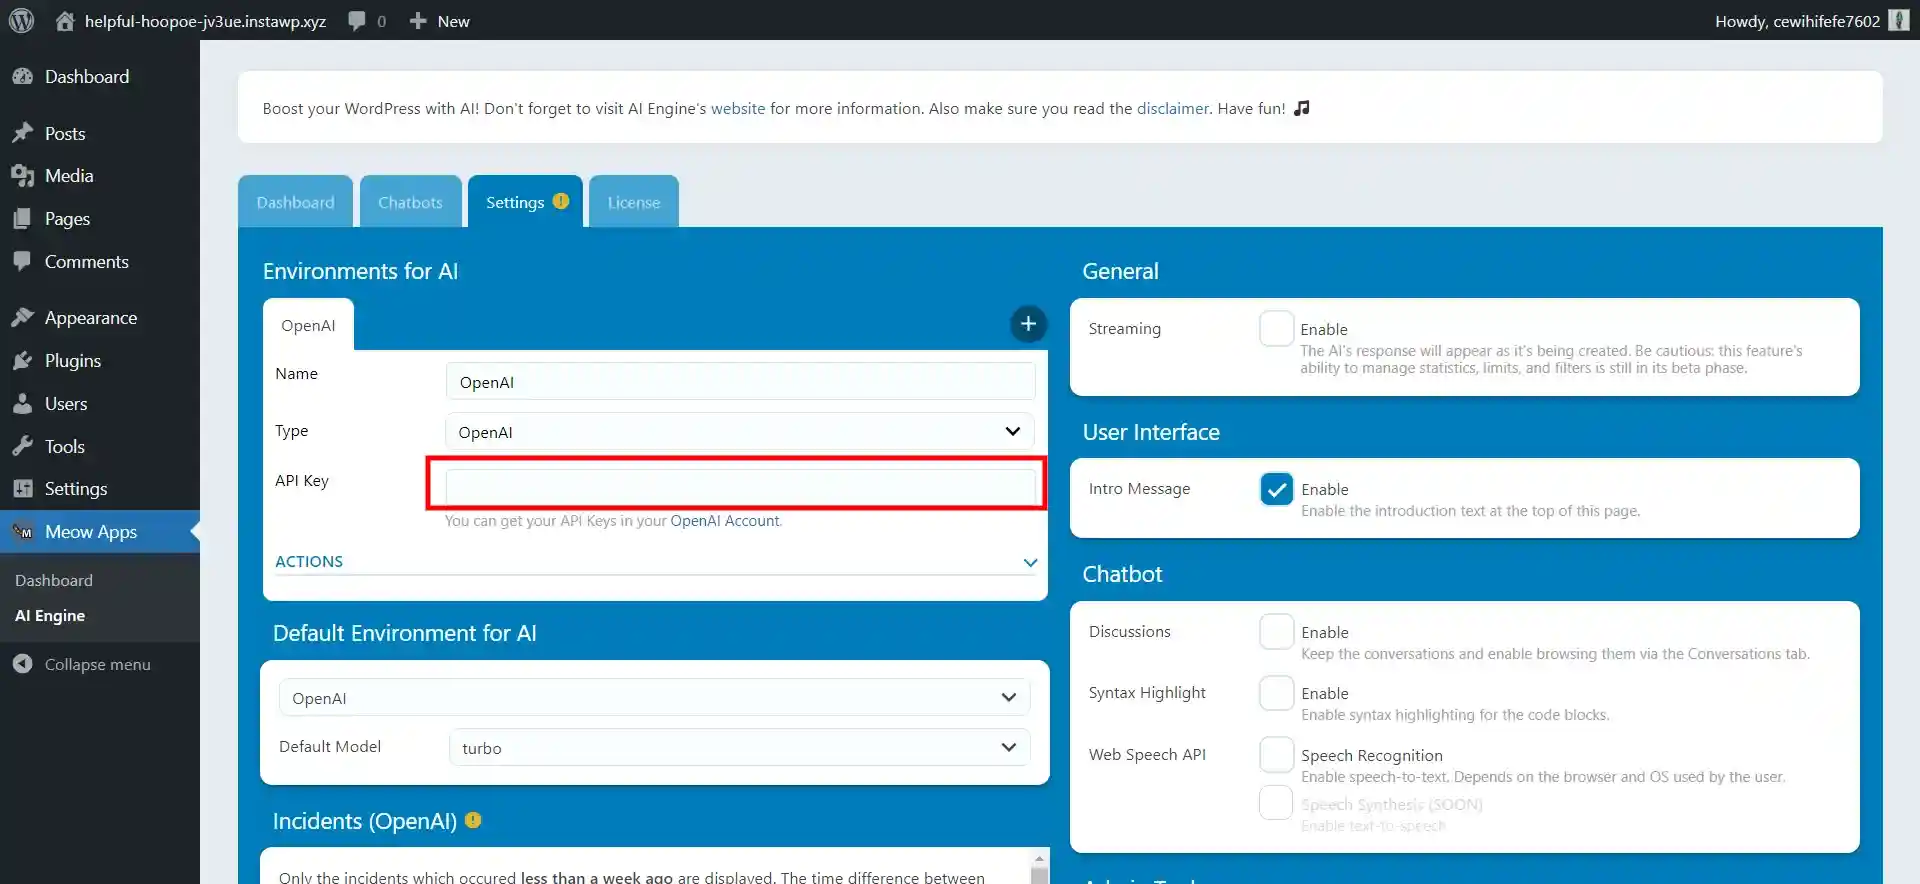Select the Settings tab
This screenshot has width=1920, height=884.
pyautogui.click(x=525, y=202)
